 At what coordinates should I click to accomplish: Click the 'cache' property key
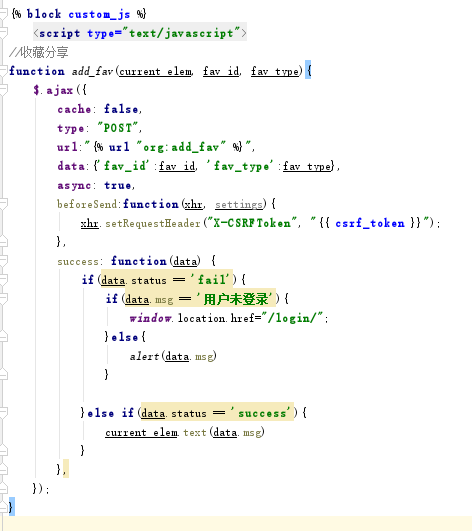point(74,109)
